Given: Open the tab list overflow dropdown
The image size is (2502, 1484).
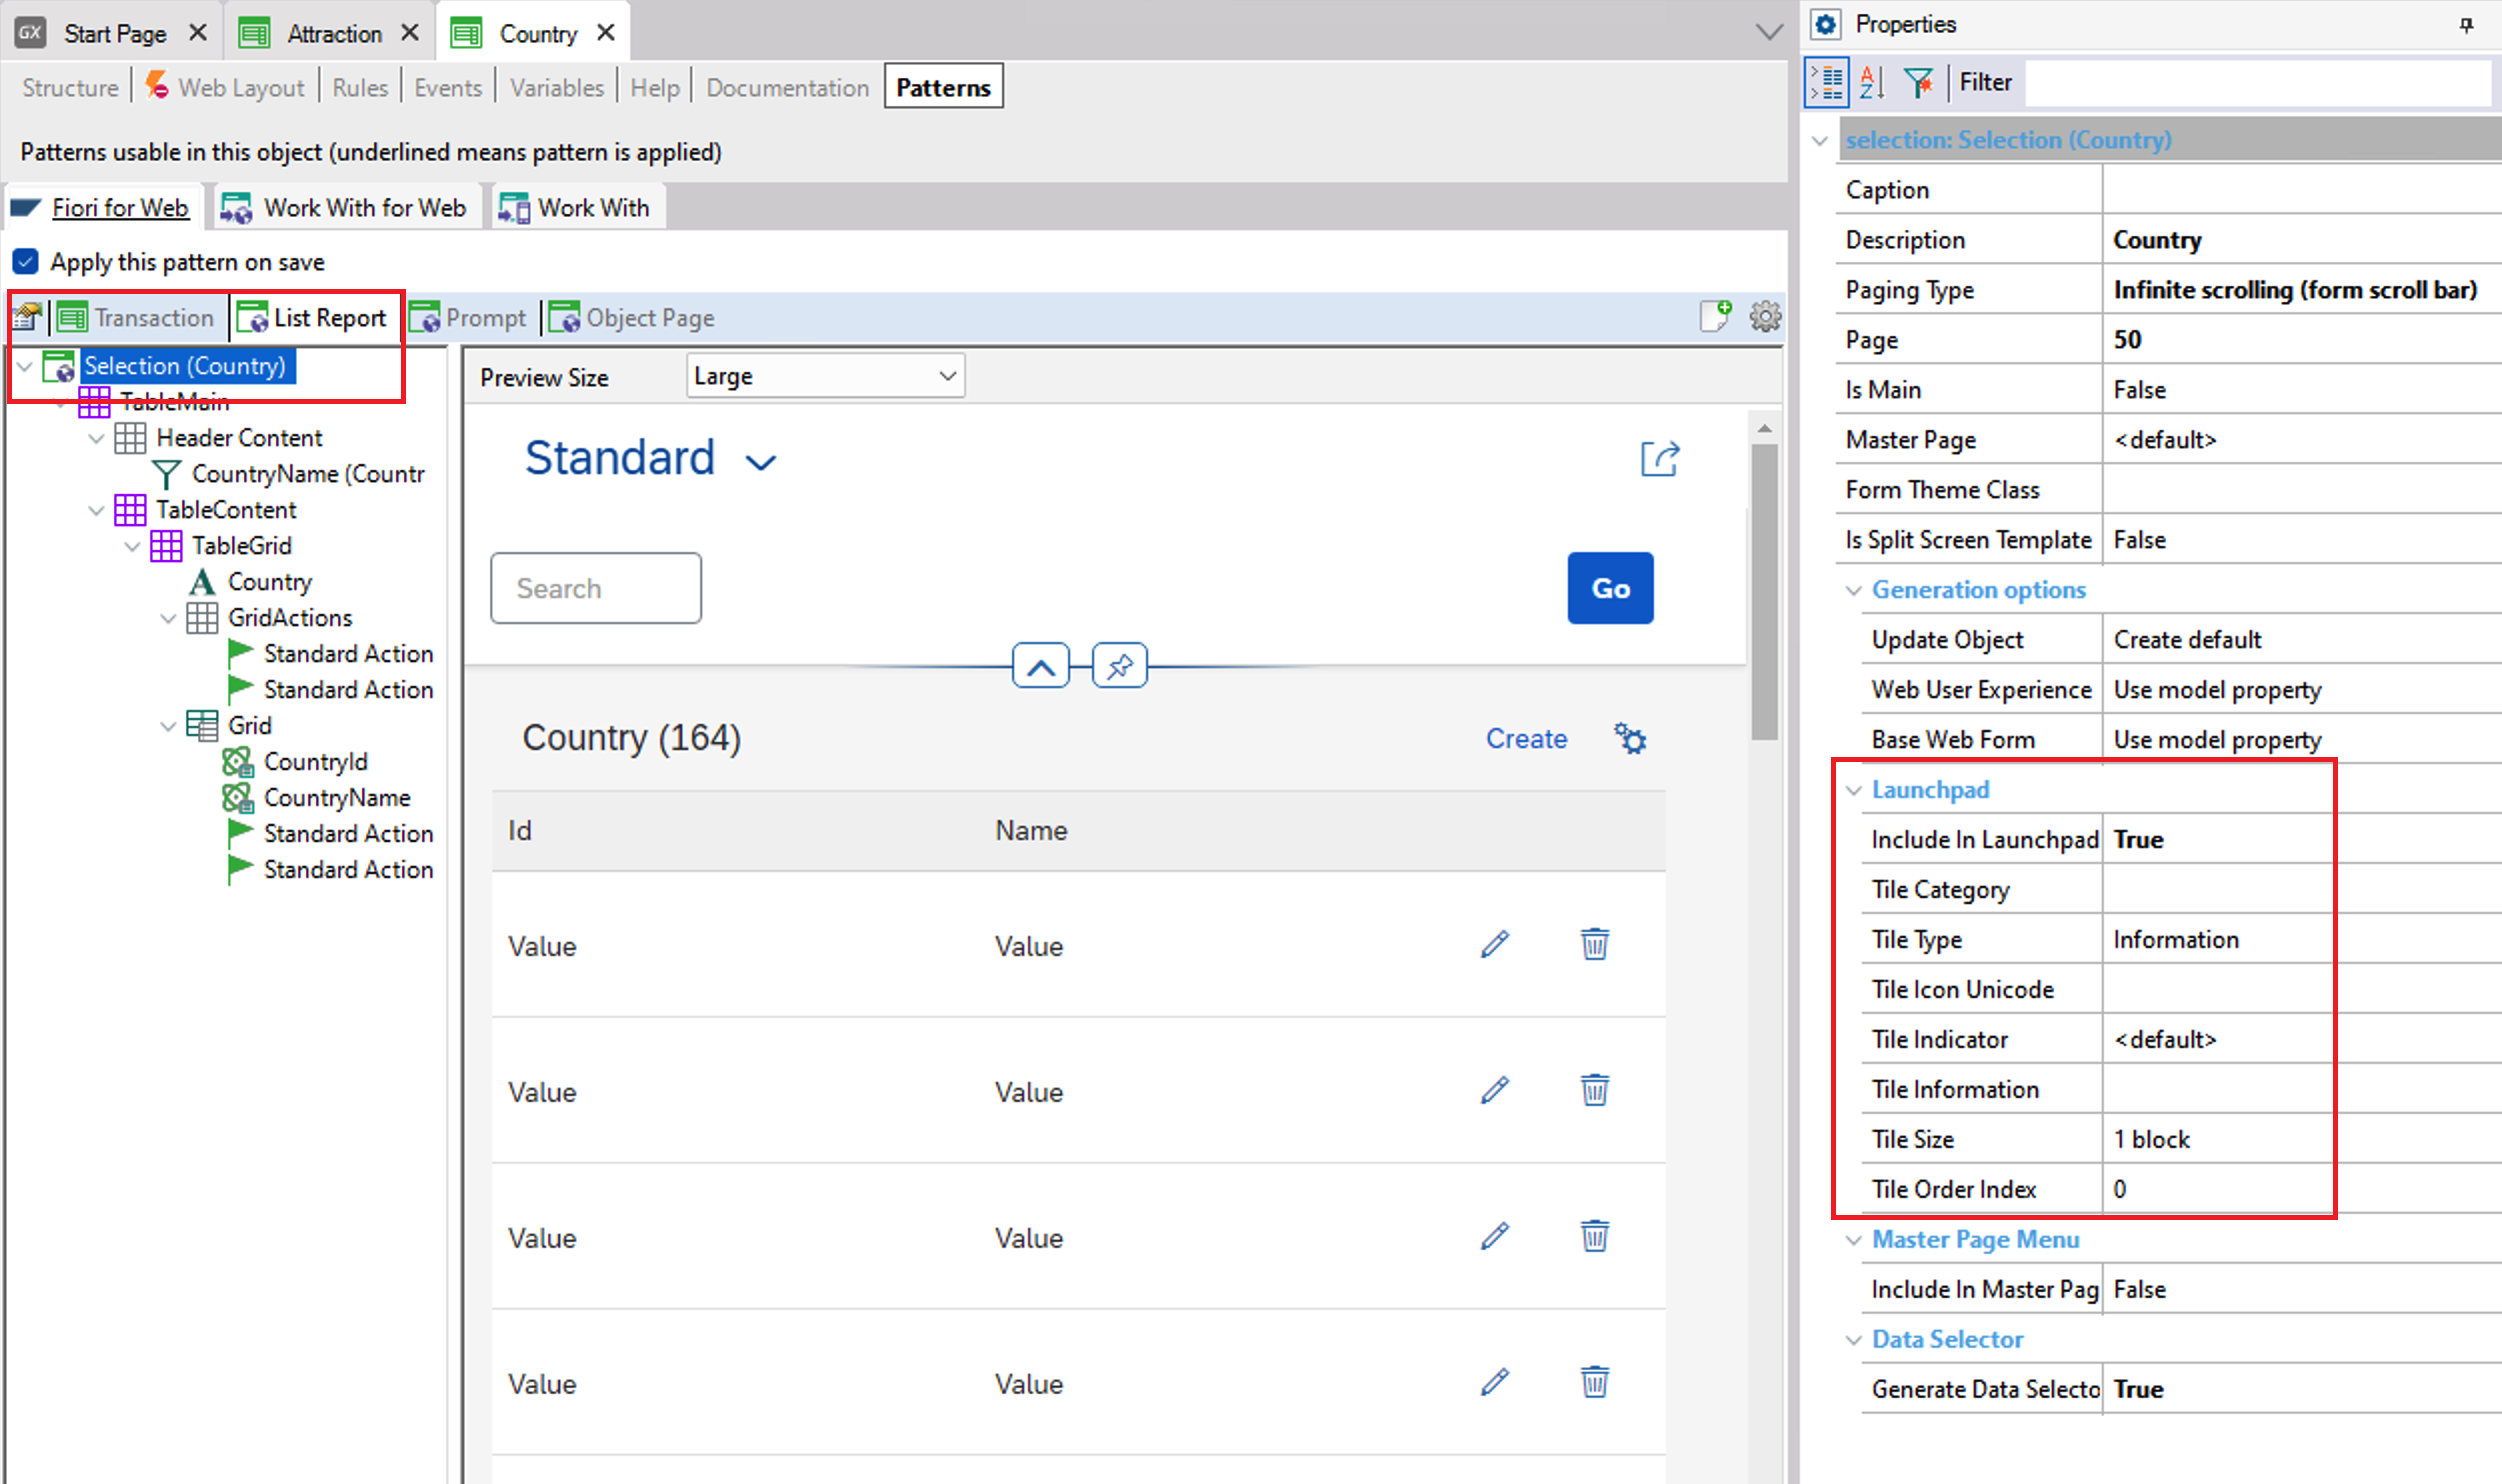Looking at the screenshot, I should [x=1769, y=32].
